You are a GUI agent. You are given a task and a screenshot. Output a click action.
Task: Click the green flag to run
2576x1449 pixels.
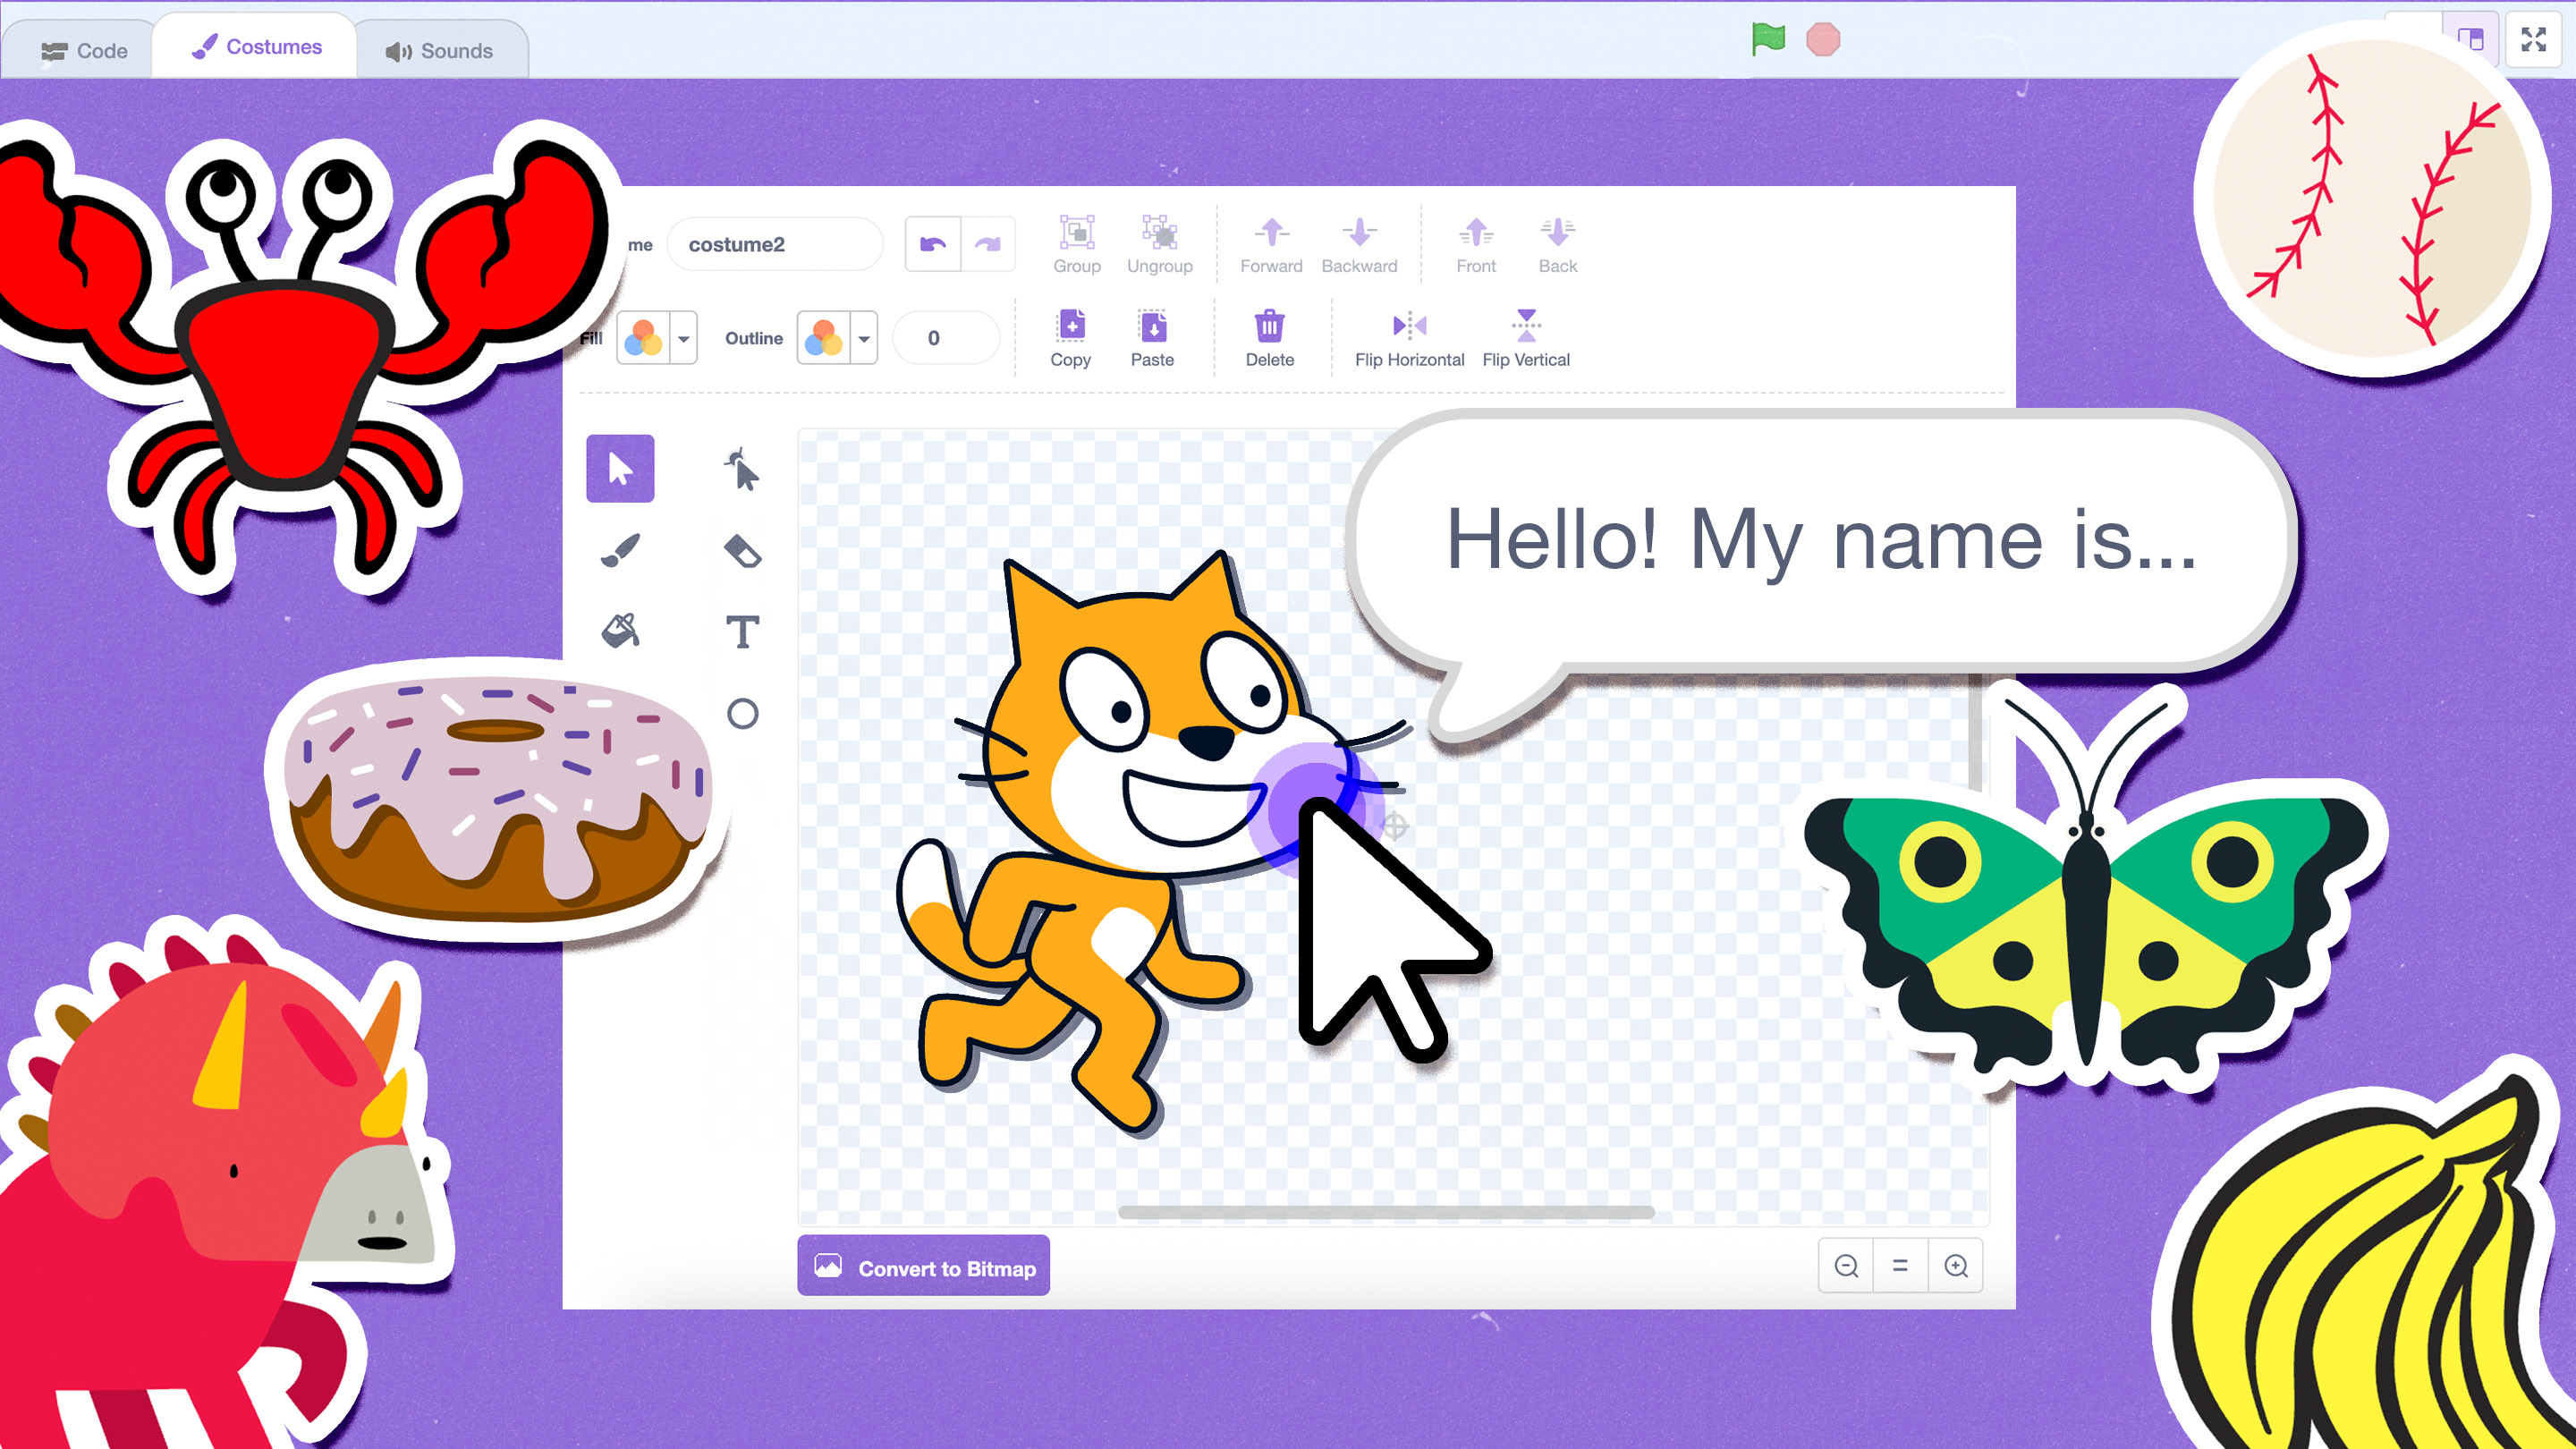point(1768,39)
